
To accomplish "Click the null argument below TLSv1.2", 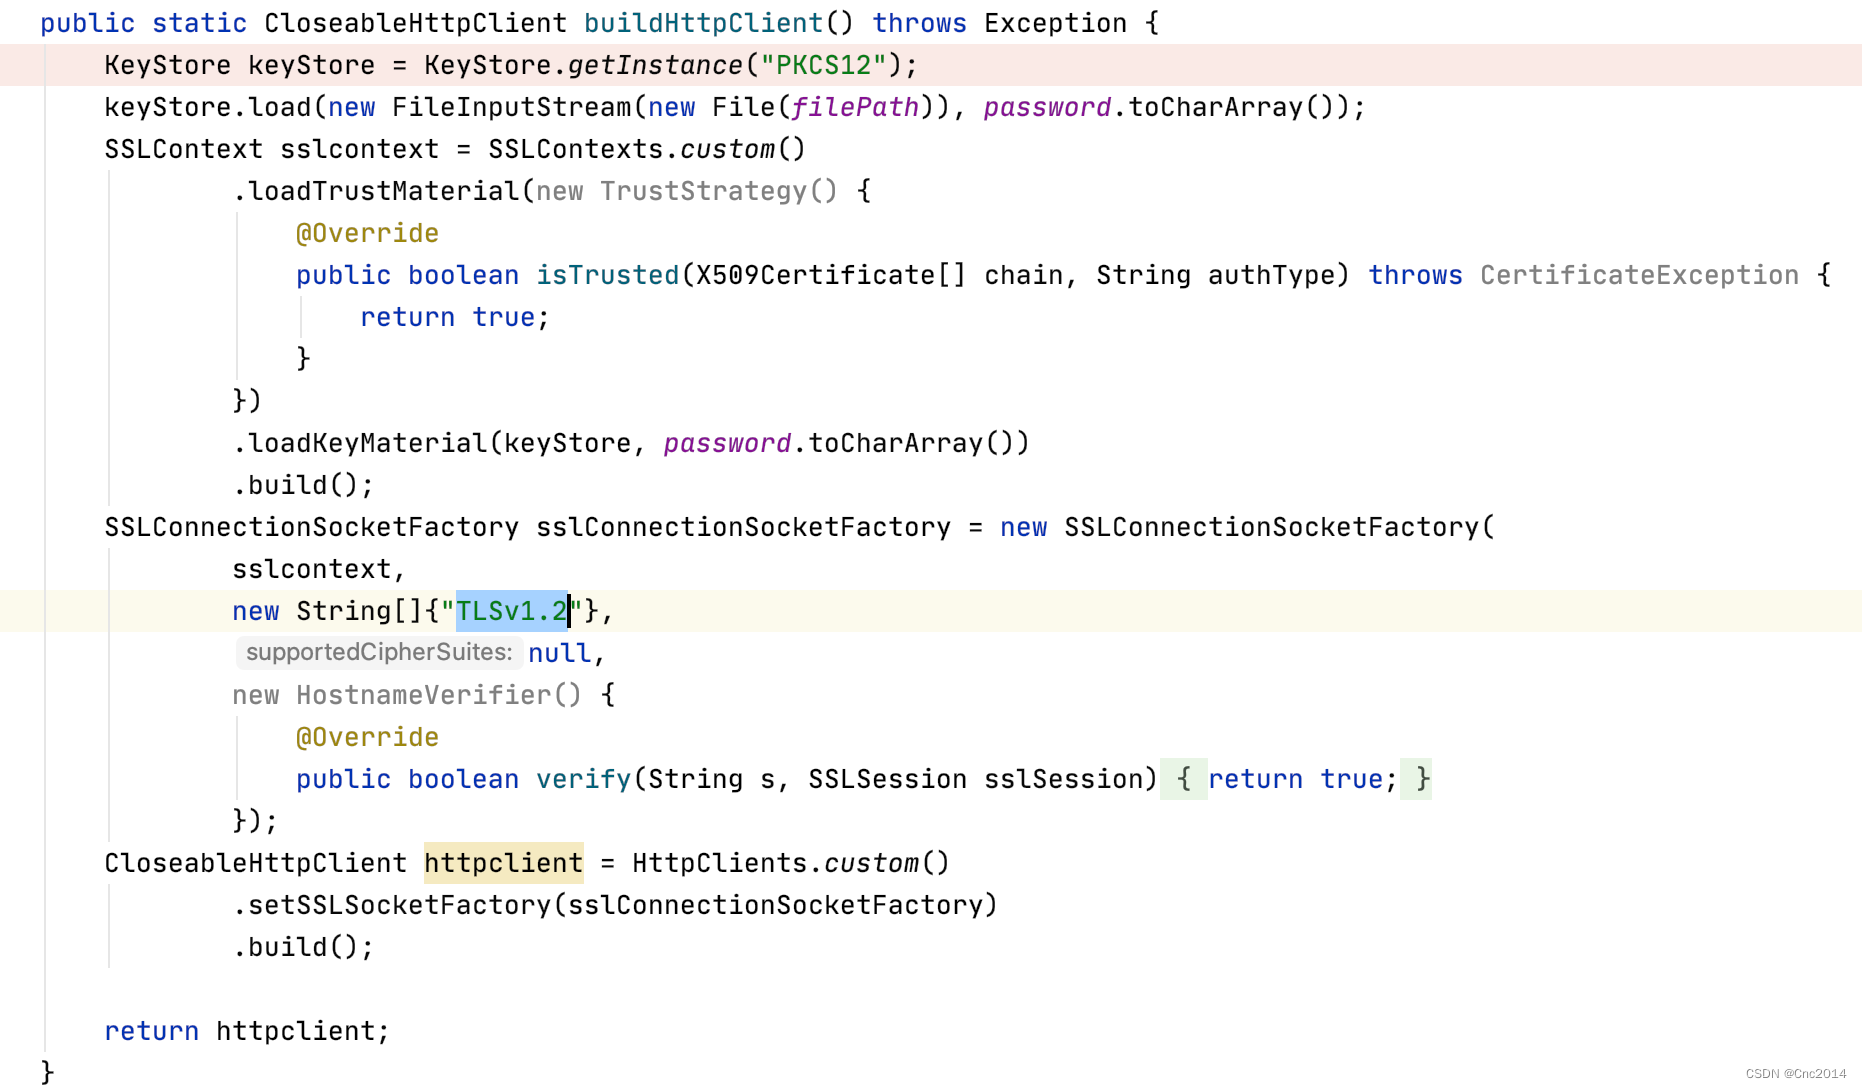I will 558,652.
